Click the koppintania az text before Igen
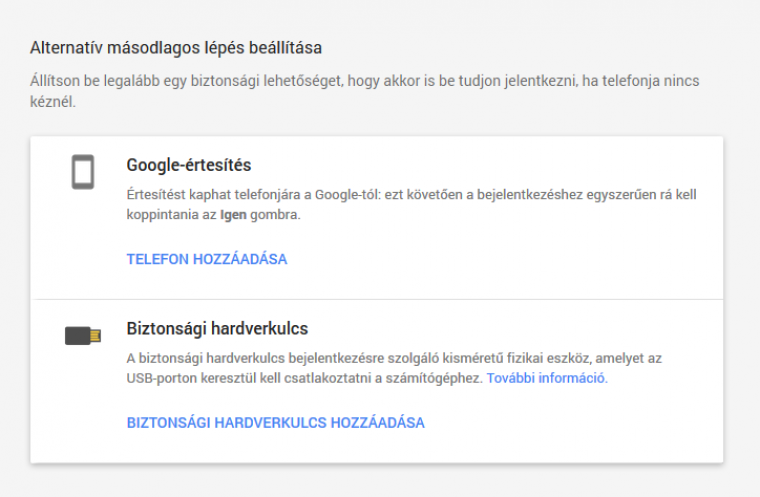 (x=172, y=215)
